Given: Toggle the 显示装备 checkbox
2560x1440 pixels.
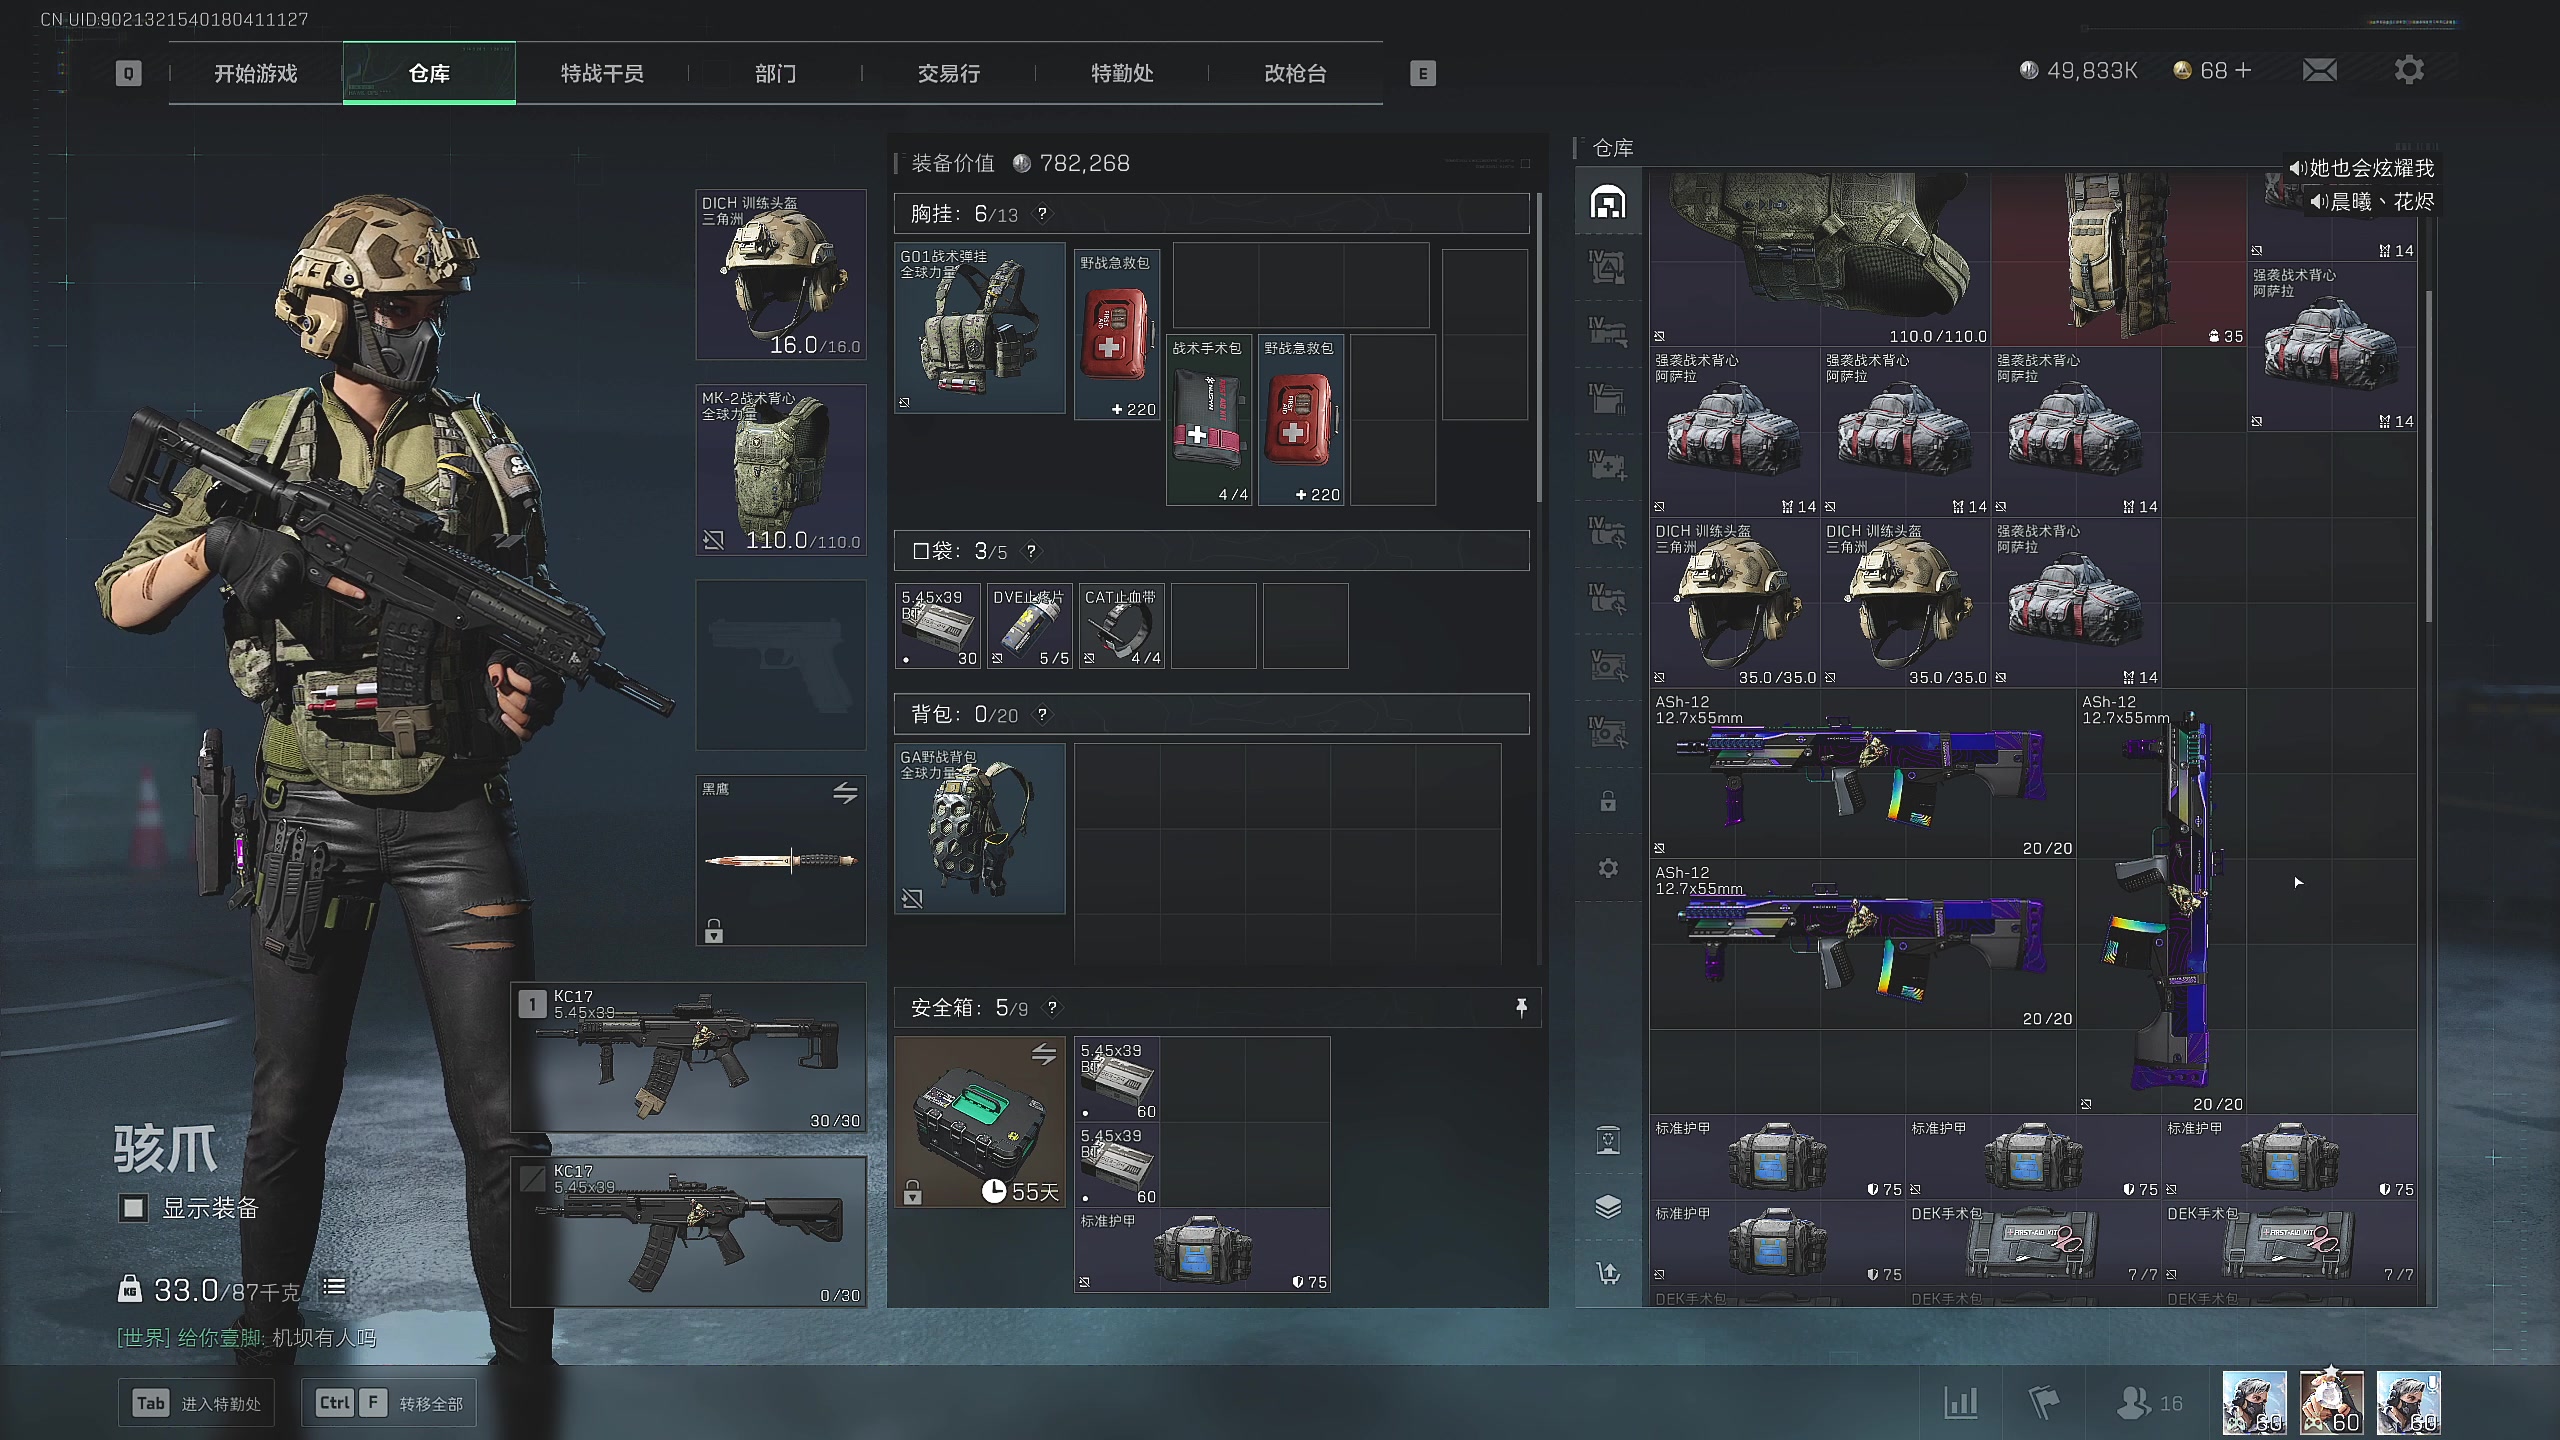Looking at the screenshot, I should coord(133,1208).
